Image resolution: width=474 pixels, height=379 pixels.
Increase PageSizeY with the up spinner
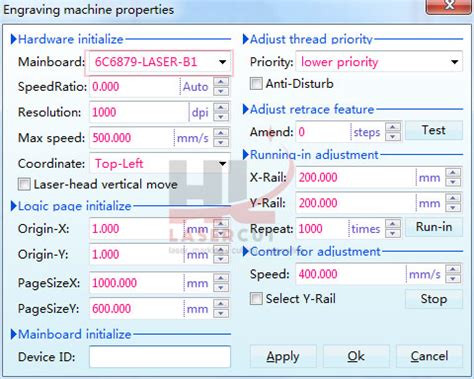coord(221,304)
